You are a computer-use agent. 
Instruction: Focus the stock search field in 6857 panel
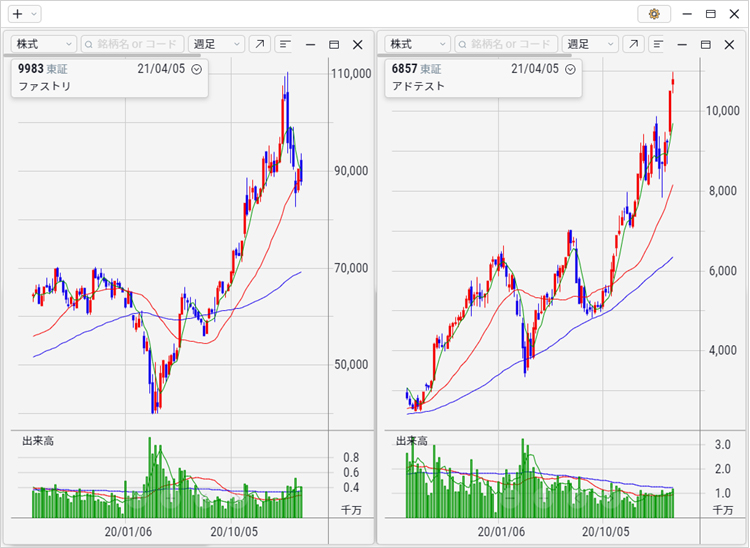click(506, 44)
